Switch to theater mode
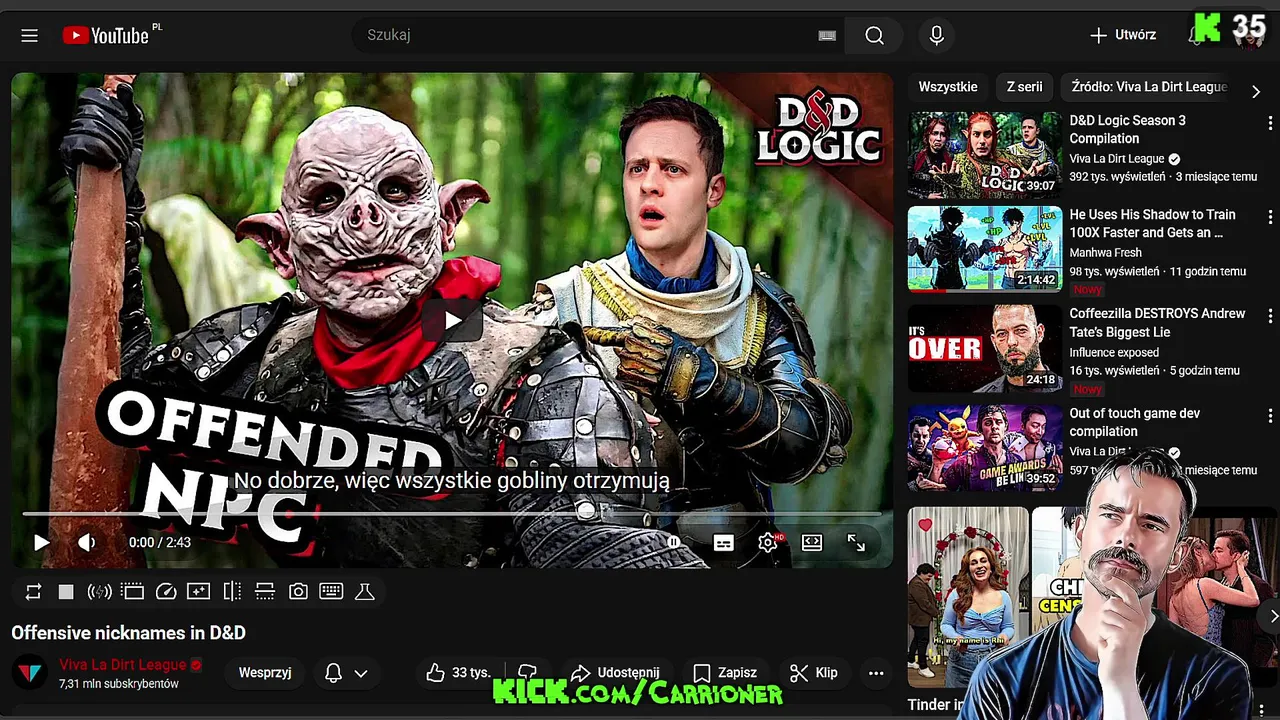The width and height of the screenshot is (1280, 720). tap(812, 542)
